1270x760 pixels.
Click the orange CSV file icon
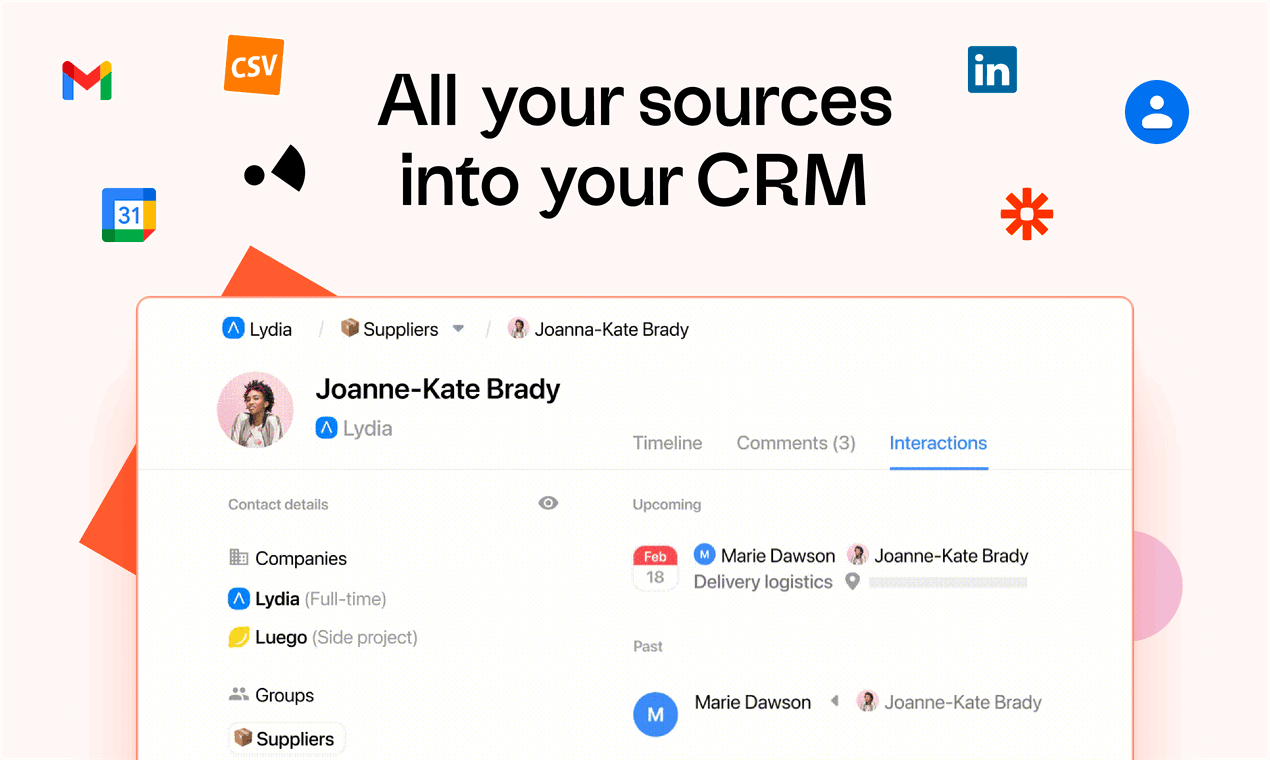click(254, 65)
